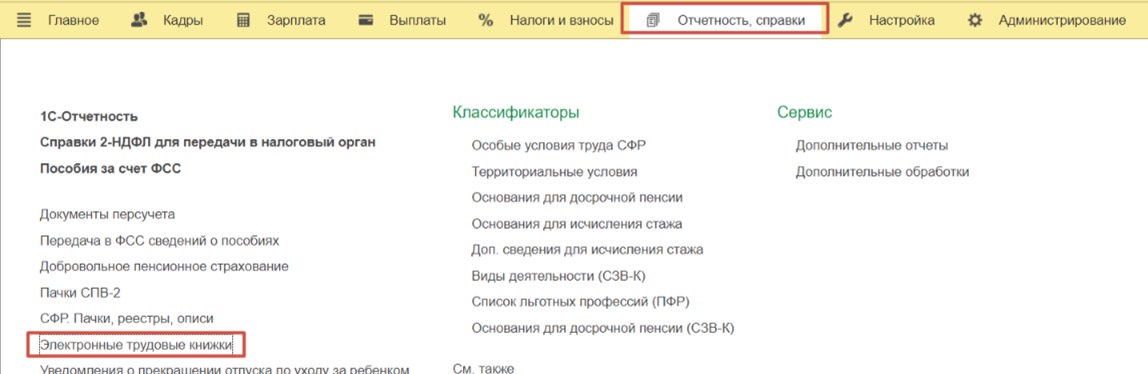Open the Главное section
Image resolution: width=1148 pixels, height=374 pixels.
click(73, 20)
